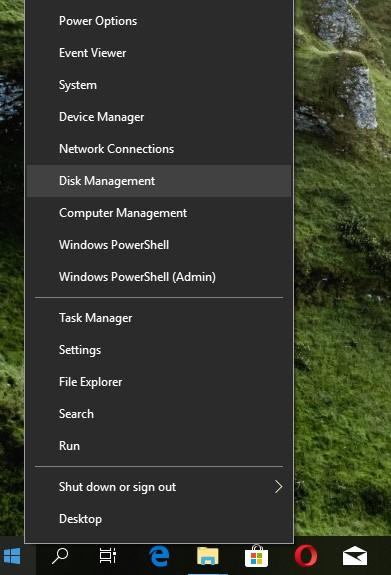Screen dimensions: 391x575
Task: Launch Microsoft Edge from the taskbar
Action: tap(160, 556)
